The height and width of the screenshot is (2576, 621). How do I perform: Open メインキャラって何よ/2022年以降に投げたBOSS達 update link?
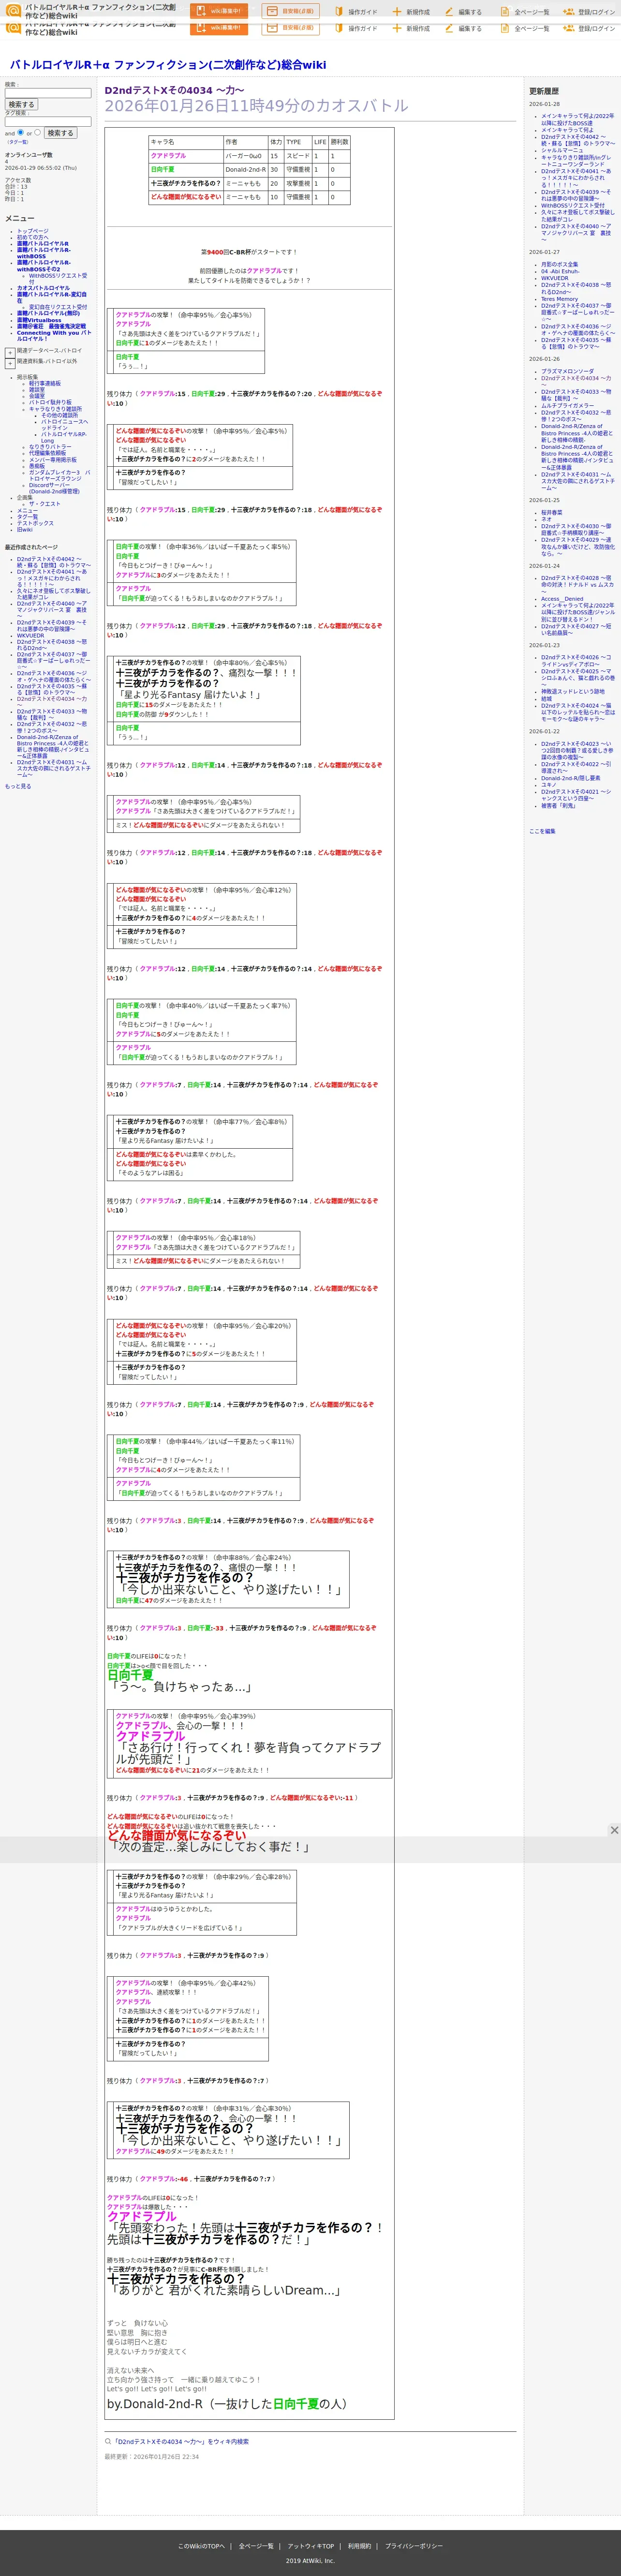tap(578, 119)
